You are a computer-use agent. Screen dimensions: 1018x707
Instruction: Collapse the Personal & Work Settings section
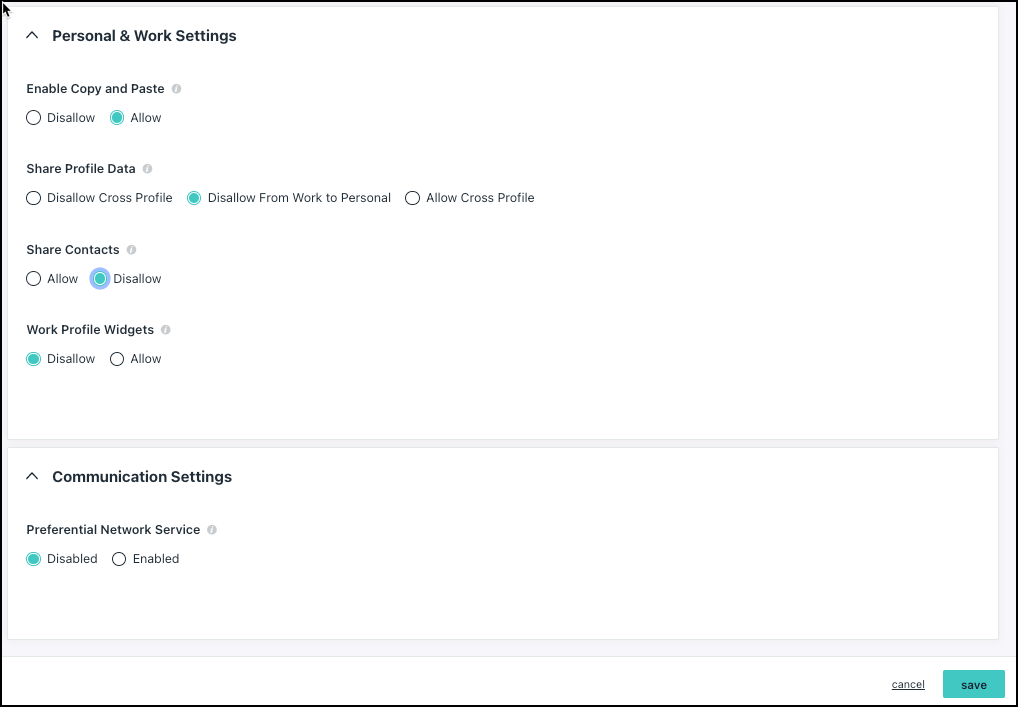pyautogui.click(x=32, y=36)
